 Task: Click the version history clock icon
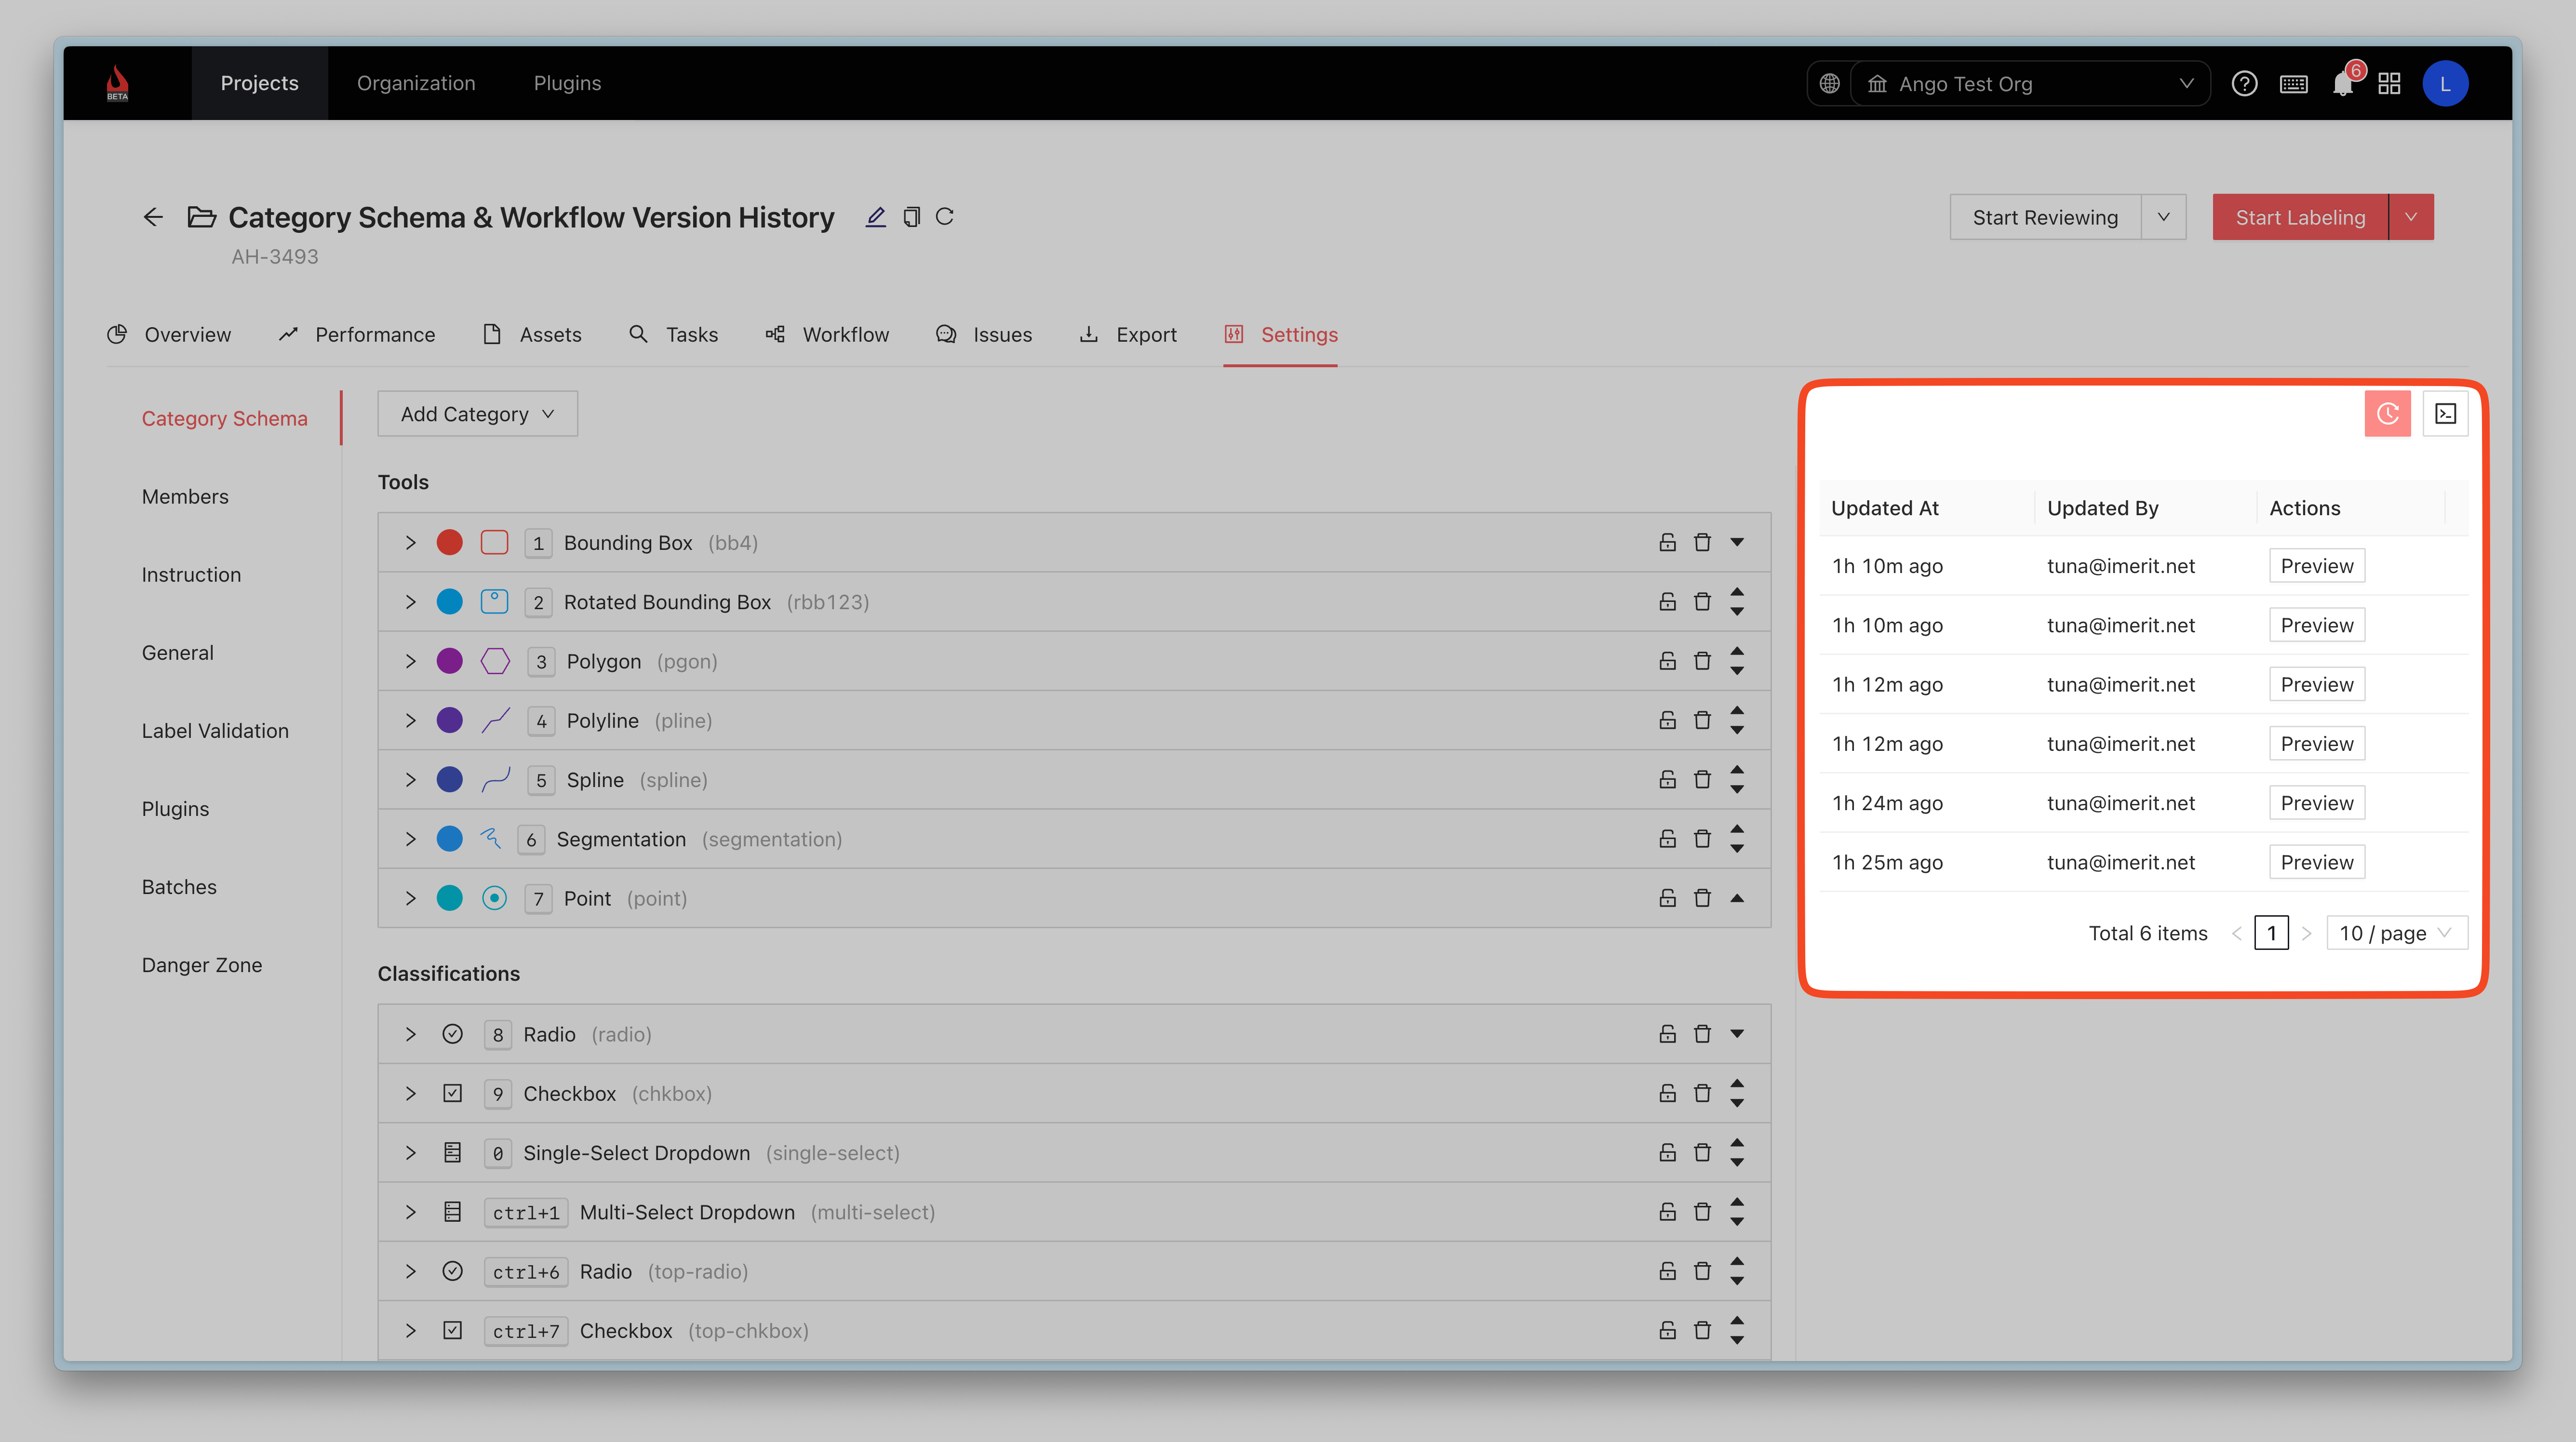click(2387, 414)
